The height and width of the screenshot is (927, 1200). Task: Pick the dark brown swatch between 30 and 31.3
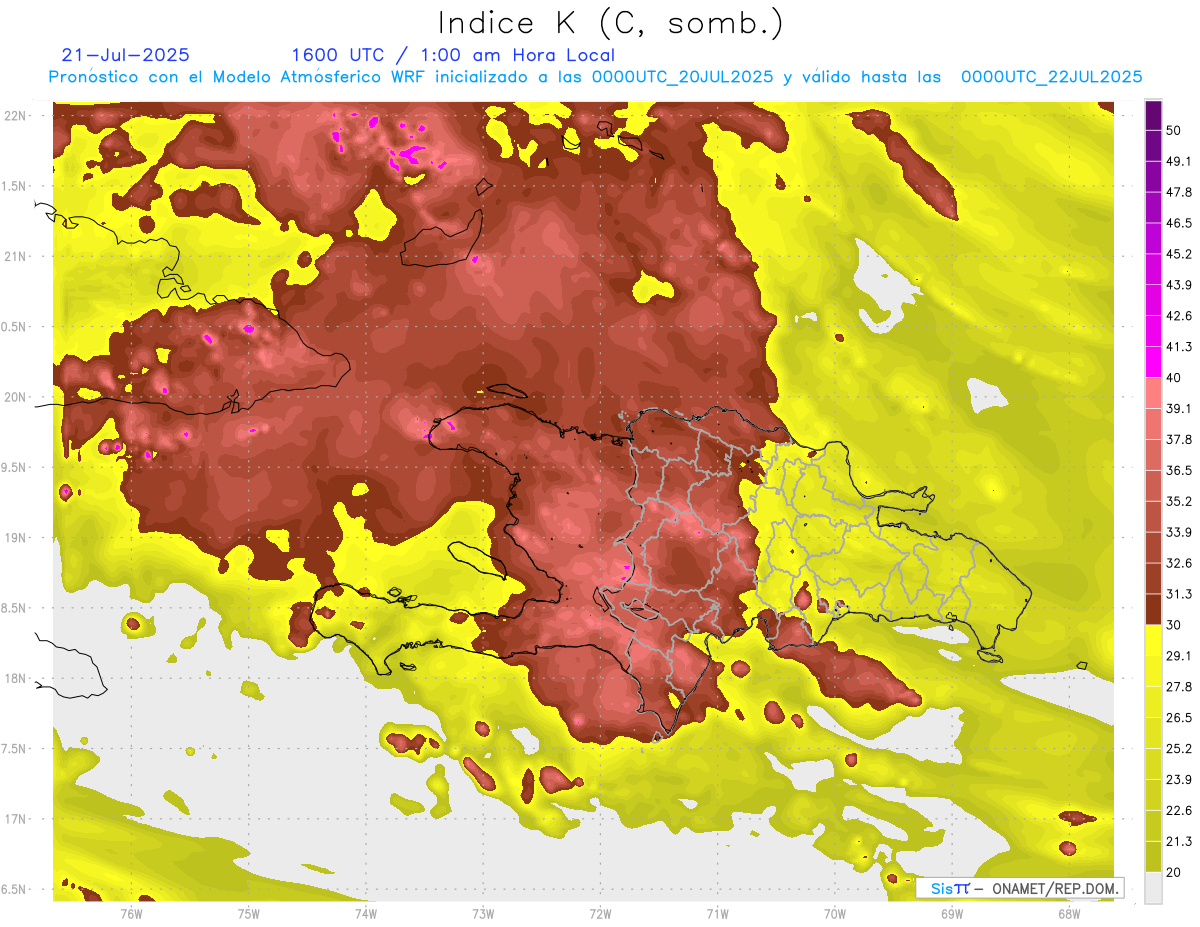[x=1153, y=609]
